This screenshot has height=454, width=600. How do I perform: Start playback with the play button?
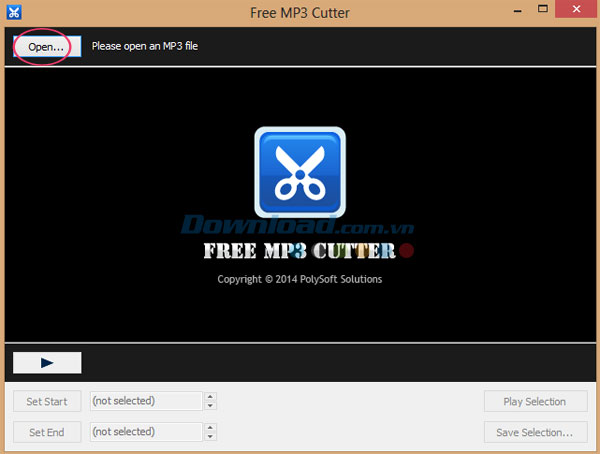click(47, 363)
